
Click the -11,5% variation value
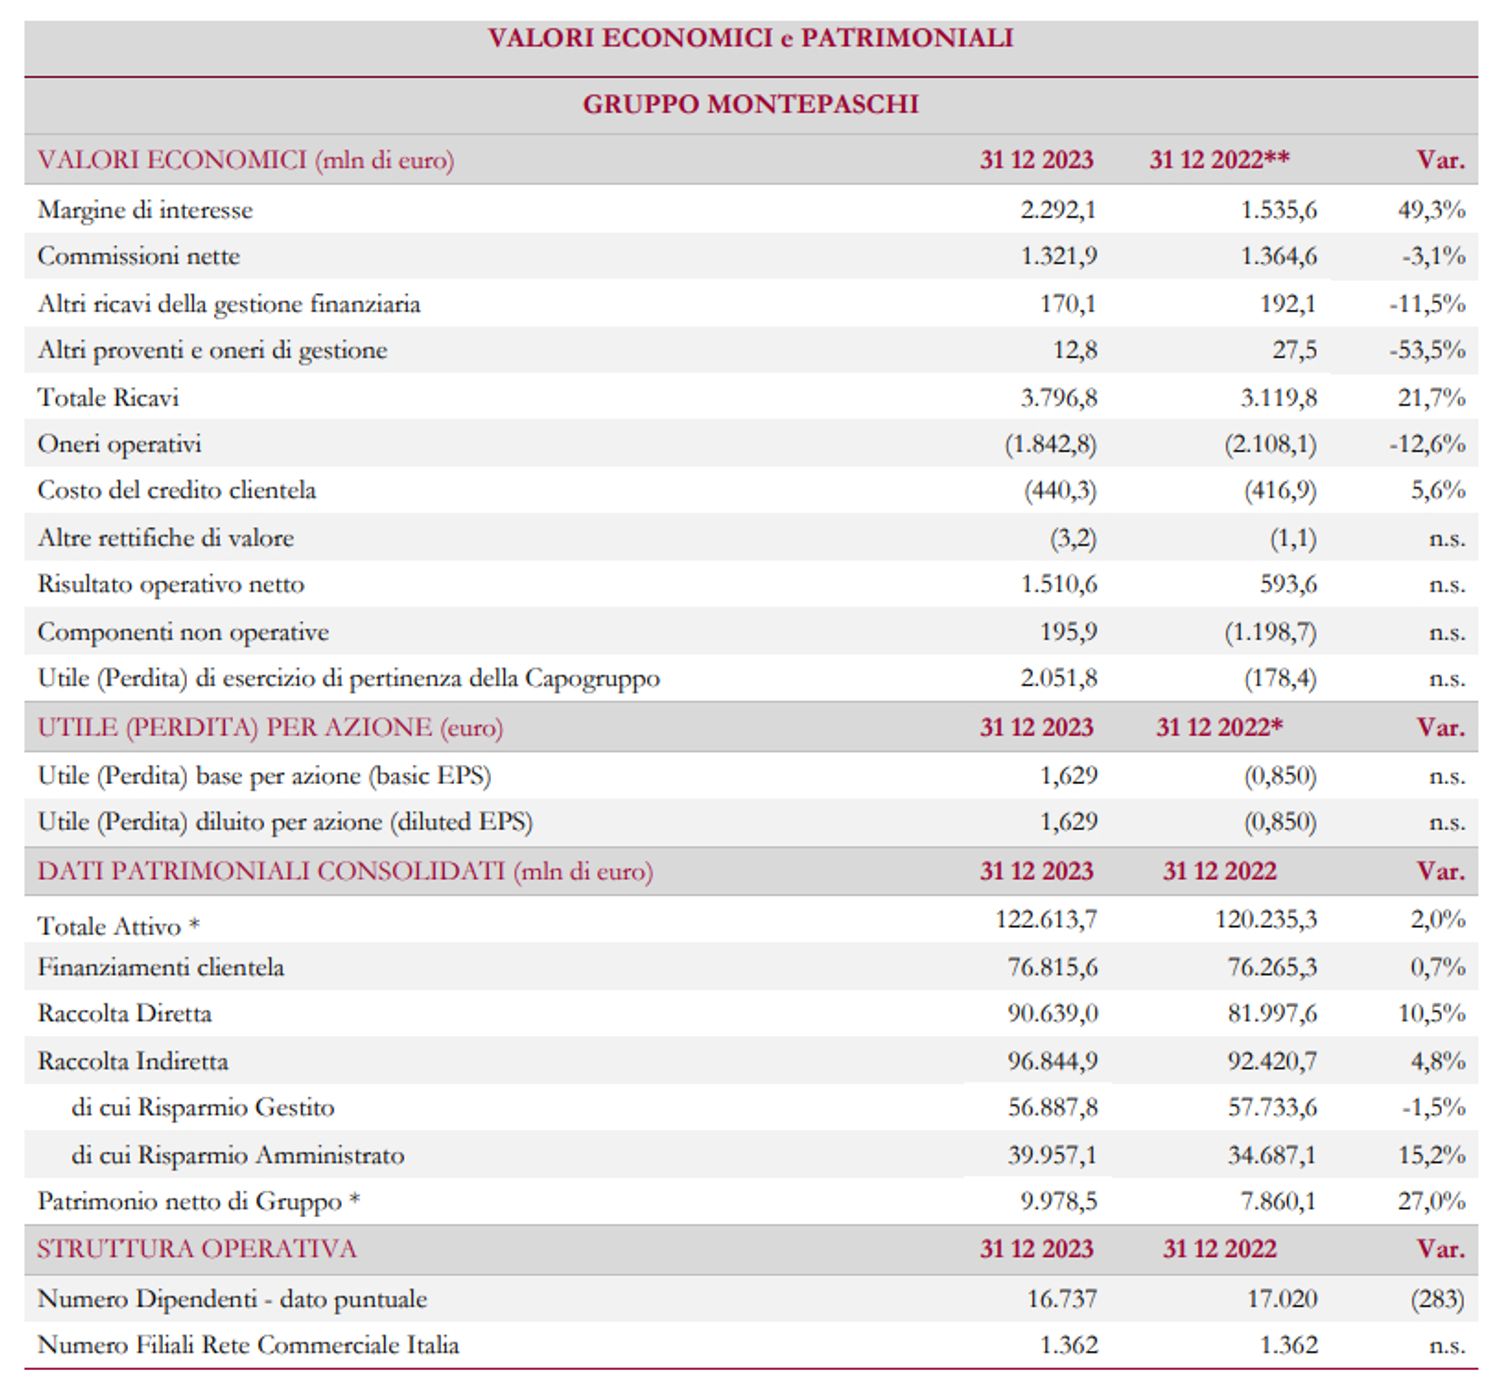coord(1427,304)
